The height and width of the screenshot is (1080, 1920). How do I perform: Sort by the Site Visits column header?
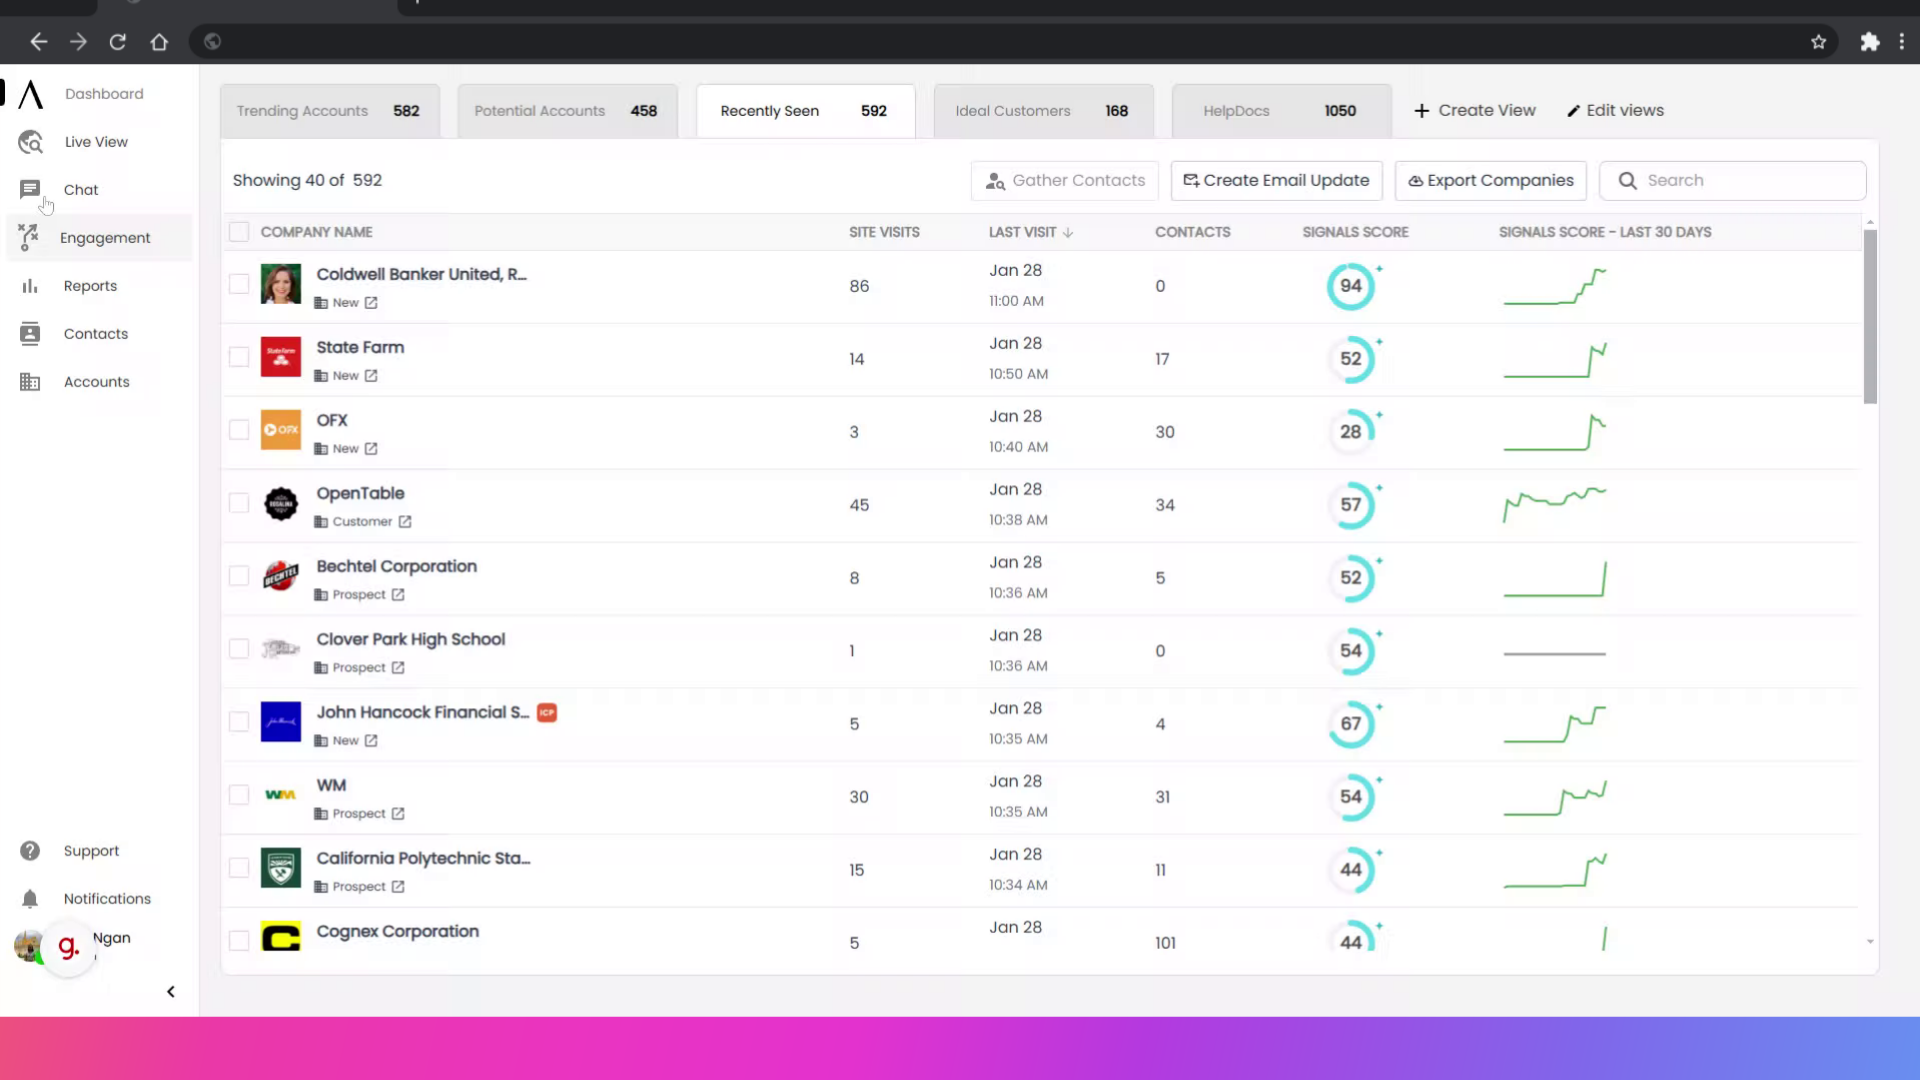point(884,232)
